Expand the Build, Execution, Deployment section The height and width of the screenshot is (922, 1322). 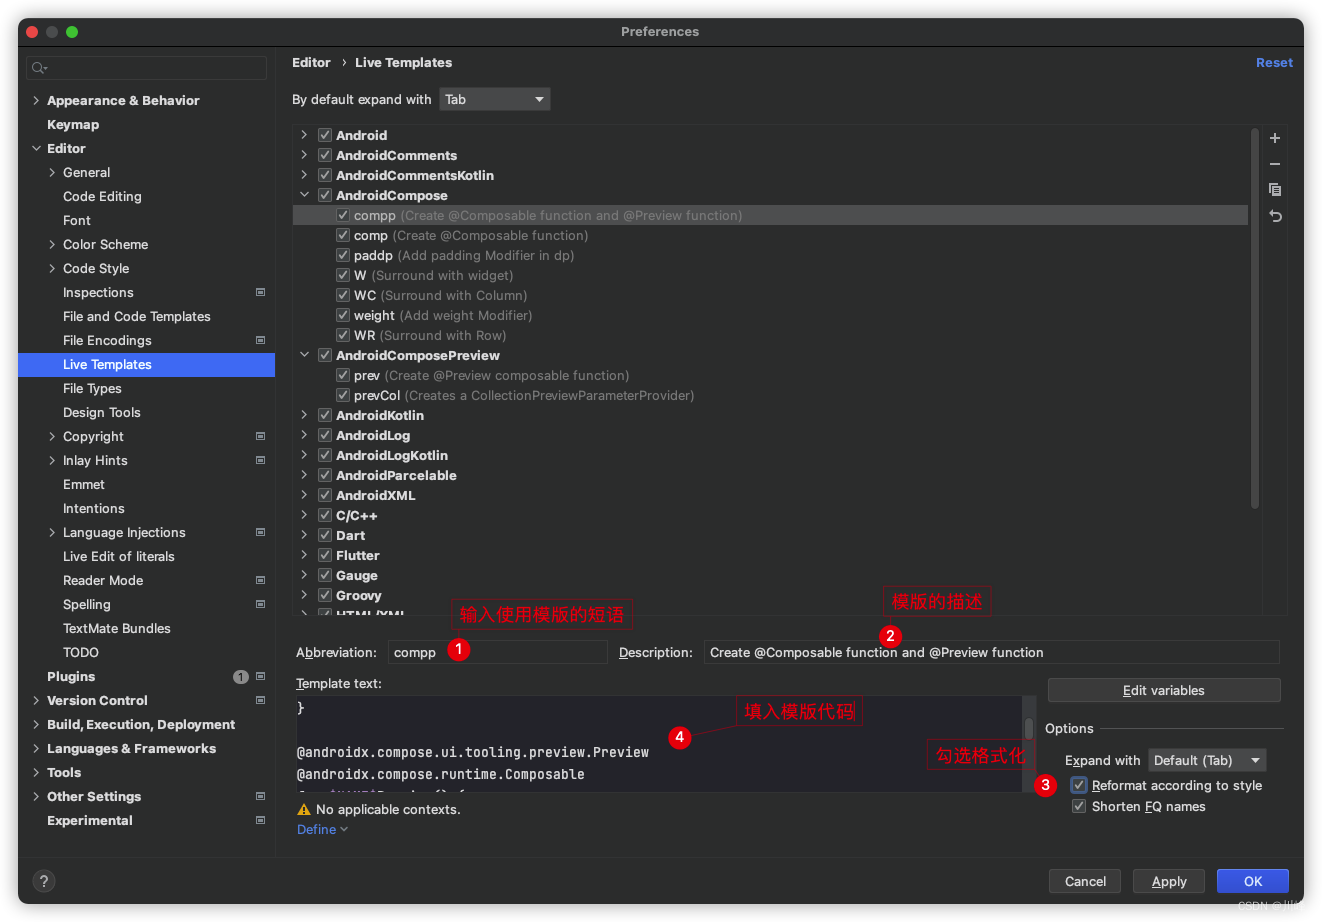[x=36, y=724]
